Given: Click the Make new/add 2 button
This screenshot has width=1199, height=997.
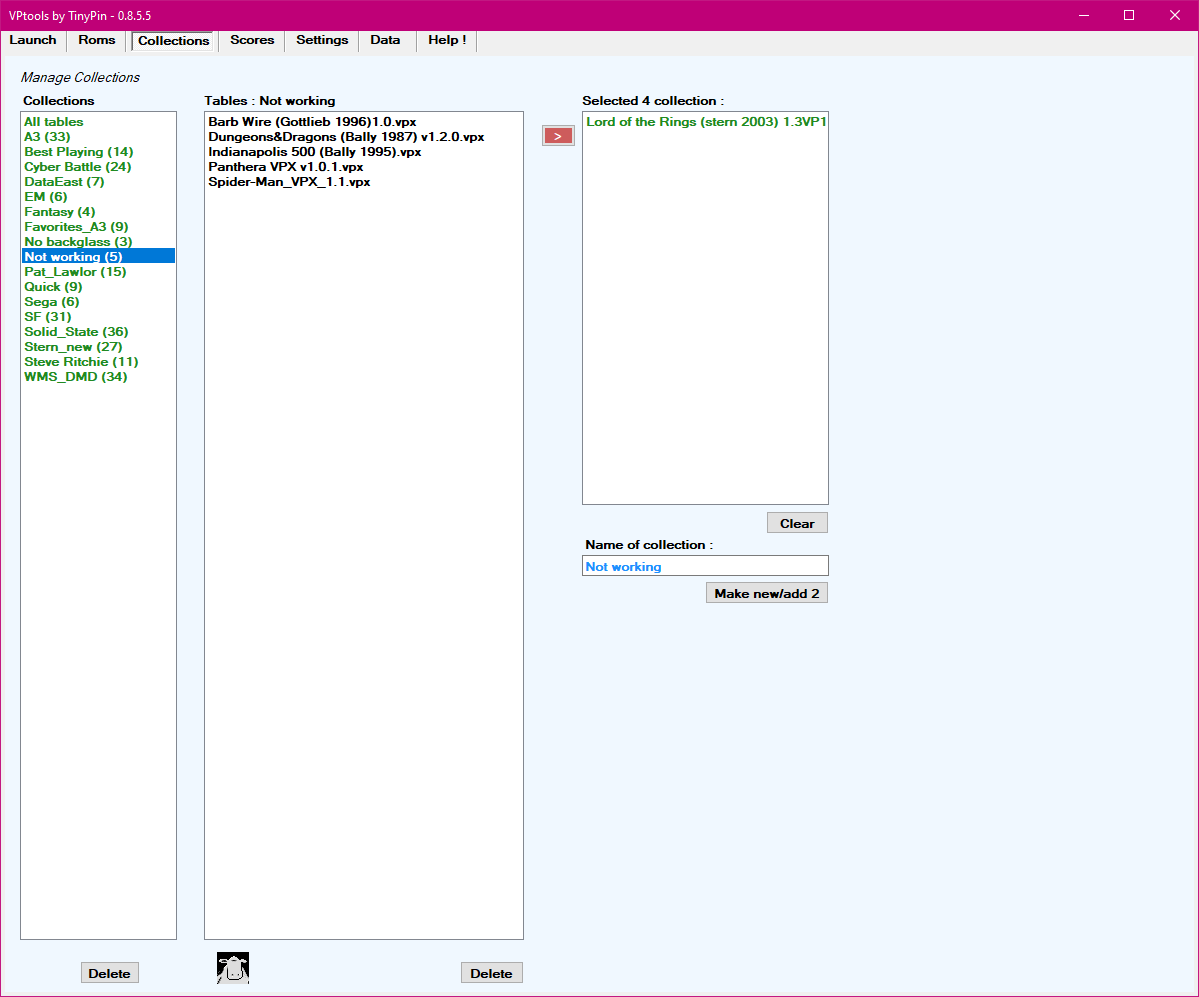Looking at the screenshot, I should [767, 594].
